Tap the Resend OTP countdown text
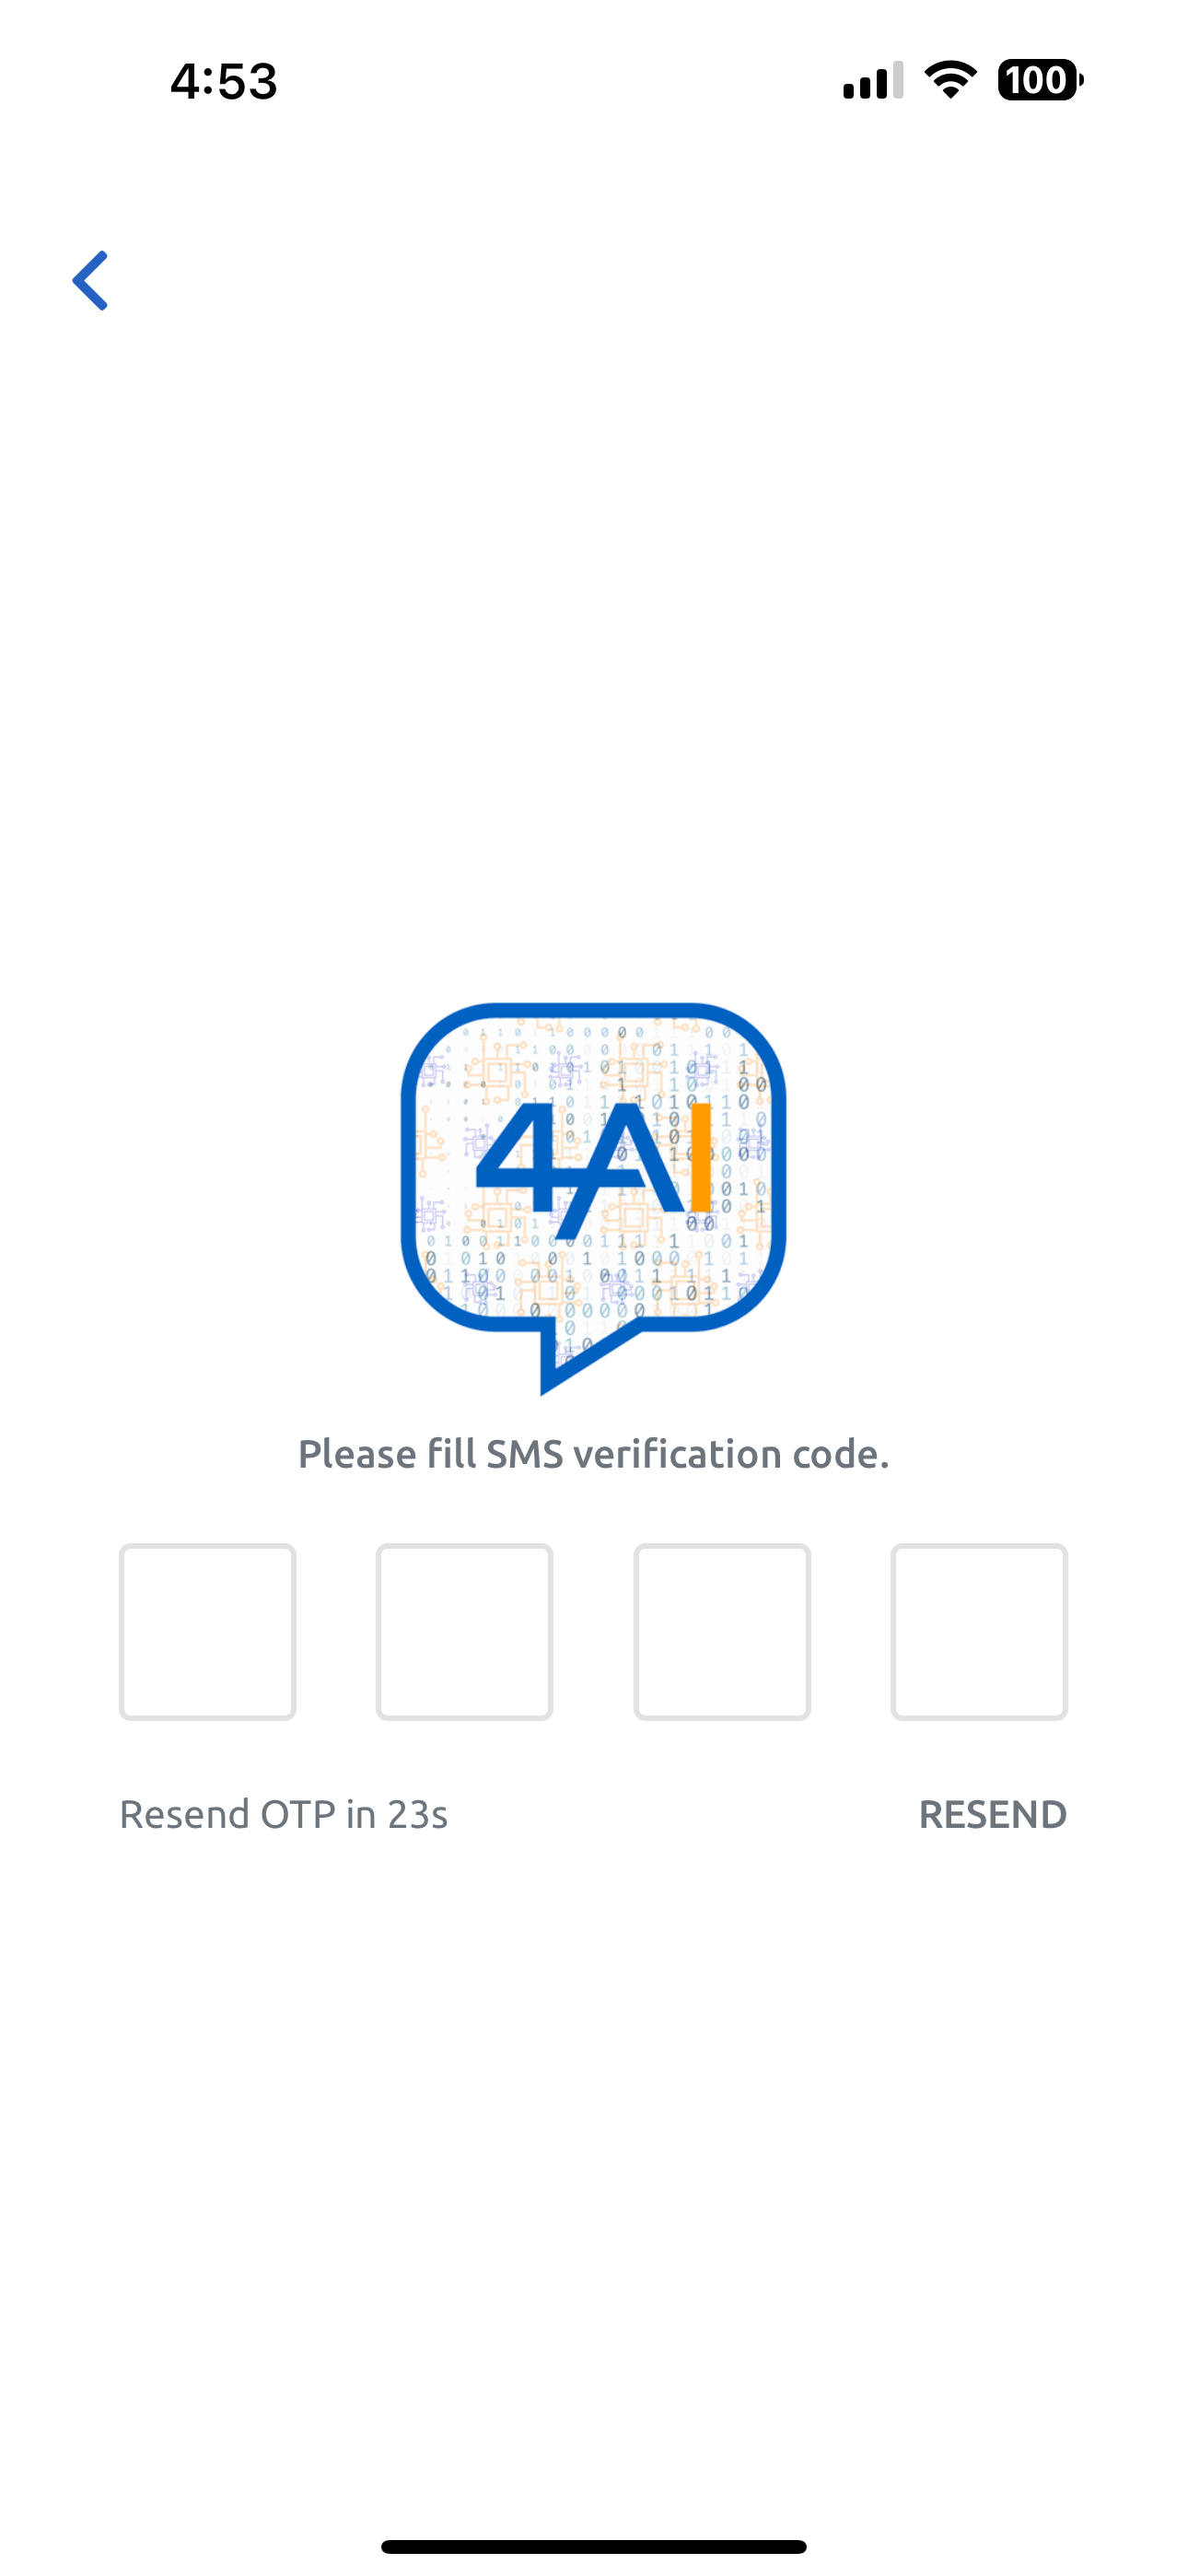The width and height of the screenshot is (1188, 2576). pos(283,1814)
